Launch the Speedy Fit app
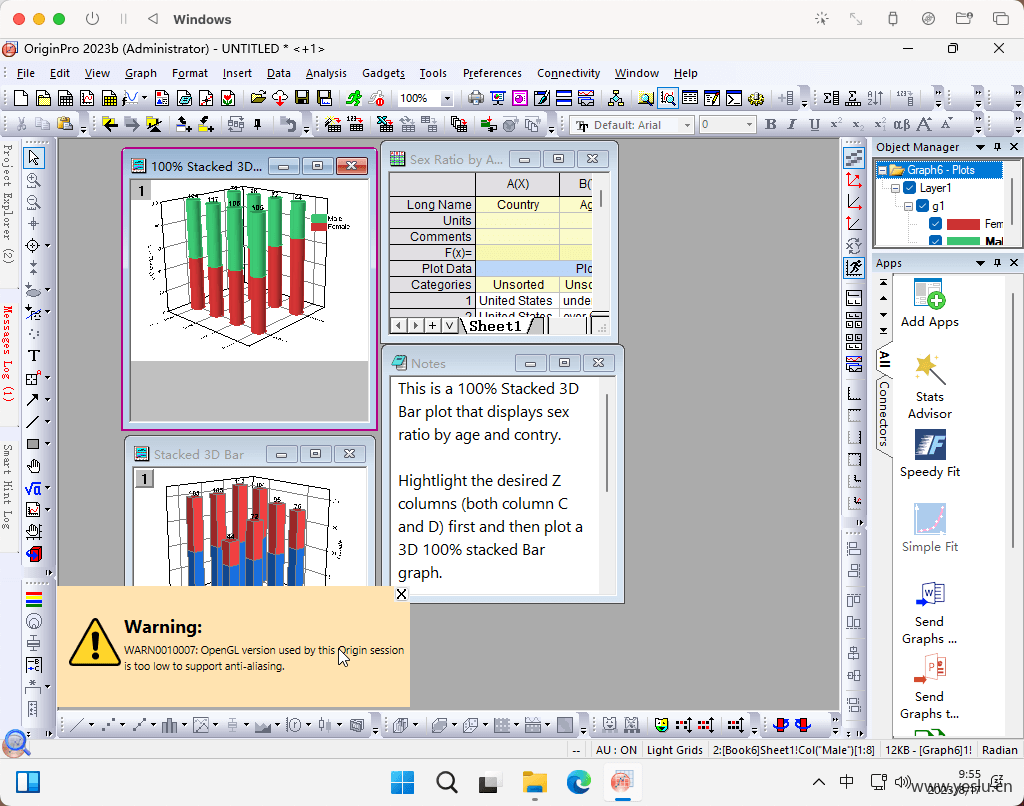 coord(929,453)
